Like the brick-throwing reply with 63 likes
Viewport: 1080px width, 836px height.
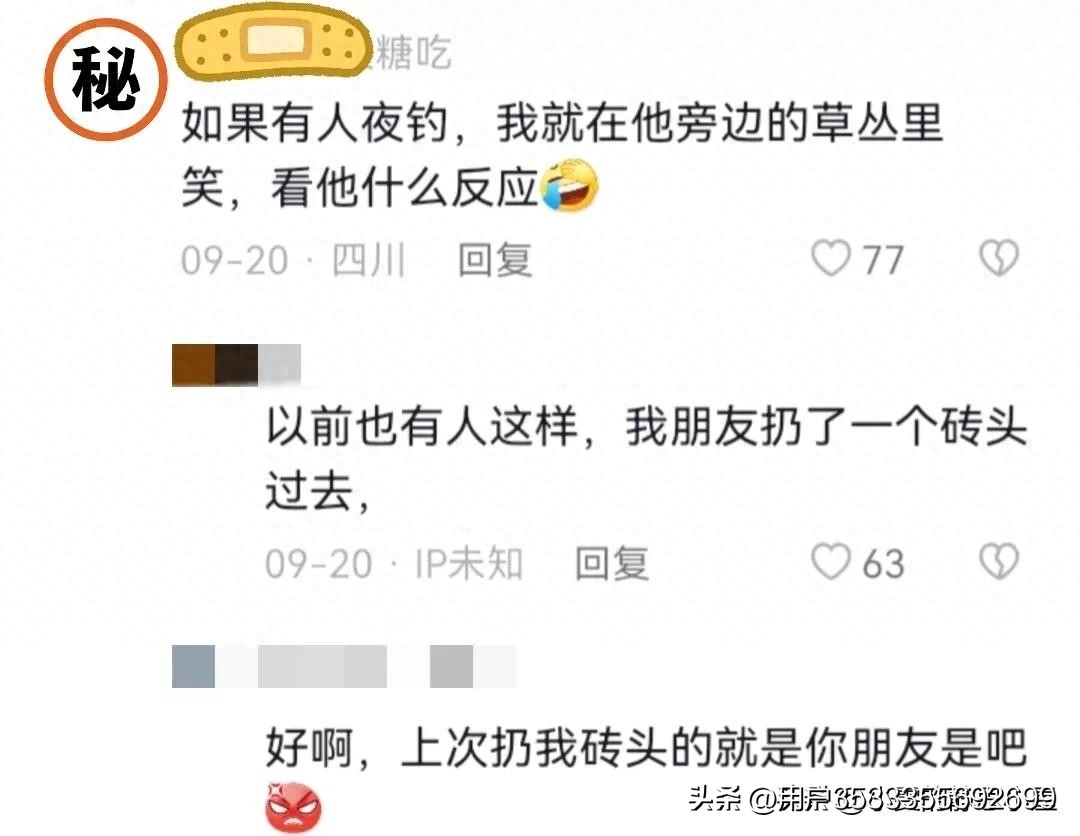831,562
